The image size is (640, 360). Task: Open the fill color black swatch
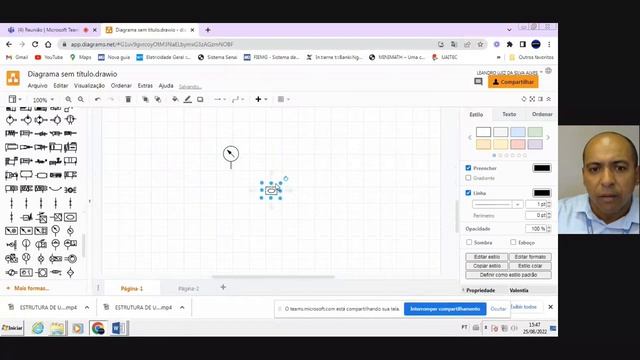542,168
